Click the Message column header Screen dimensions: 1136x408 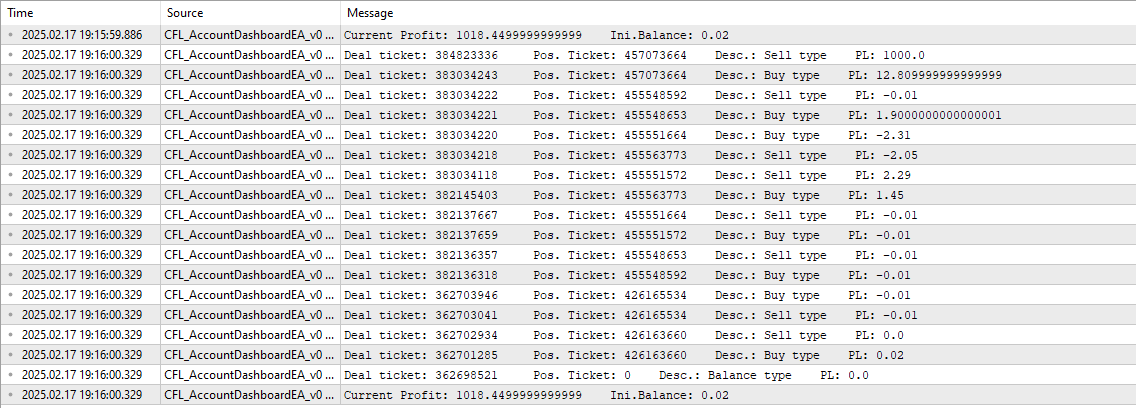[x=738, y=13]
